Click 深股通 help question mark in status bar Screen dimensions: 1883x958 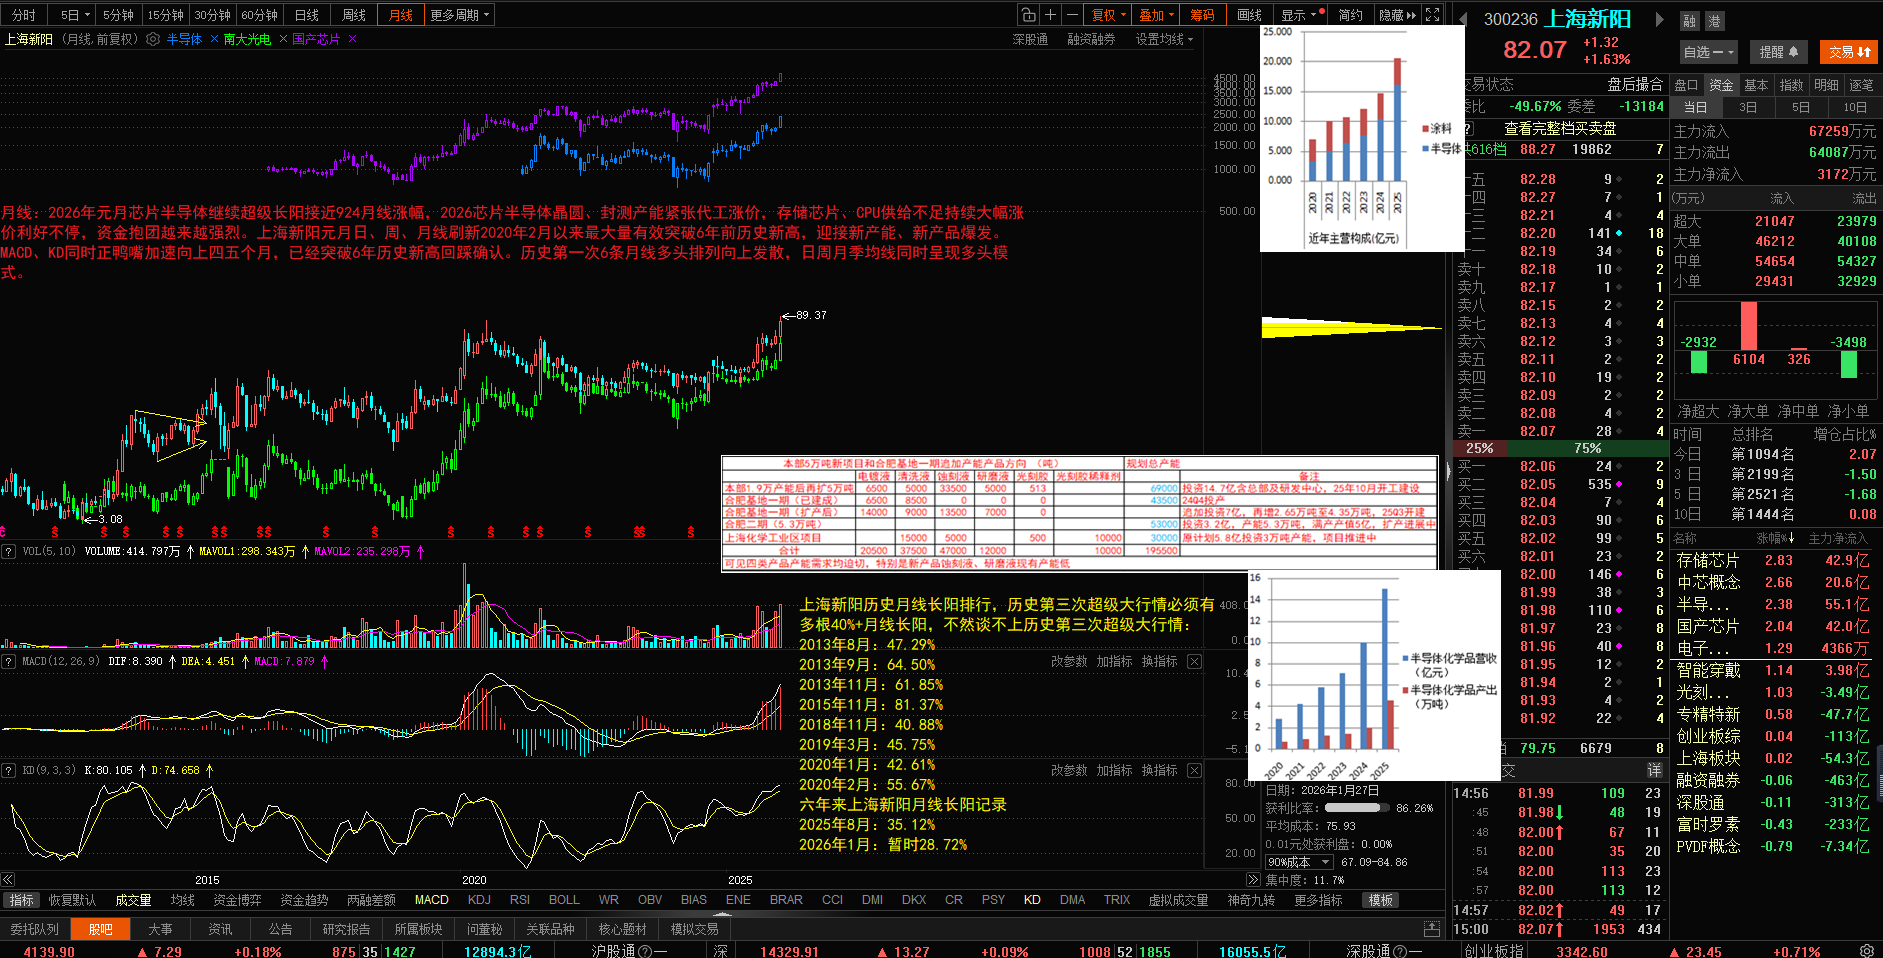click(x=1400, y=951)
